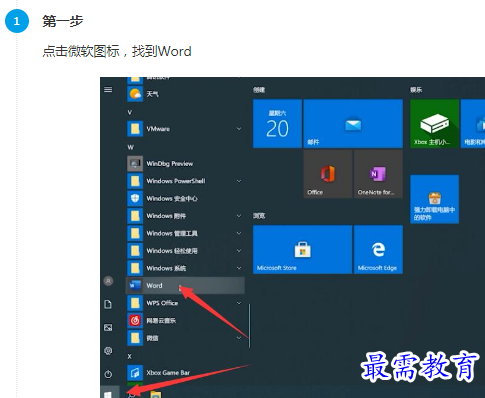Select the 'Word' app name text
This screenshot has height=398, width=485.
(154, 286)
